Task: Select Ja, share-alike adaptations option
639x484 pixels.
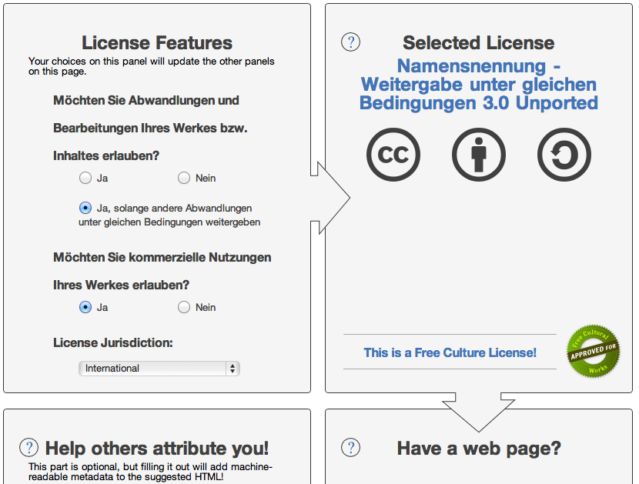Action: (x=85, y=207)
